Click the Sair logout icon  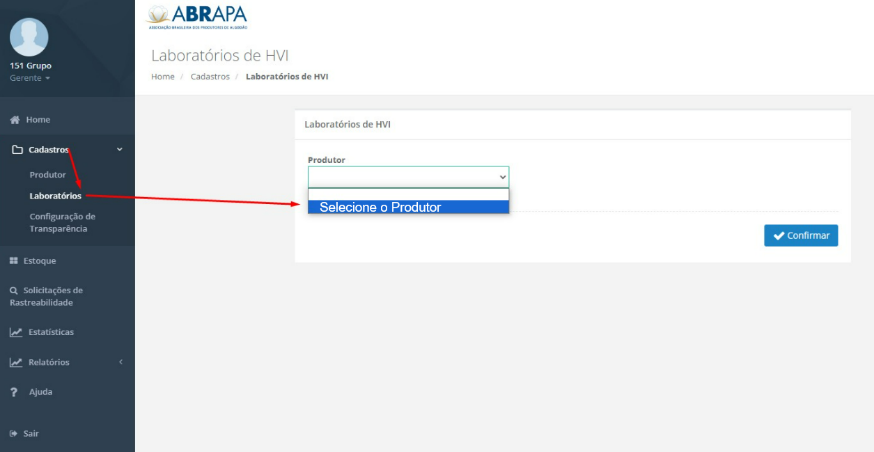point(14,434)
